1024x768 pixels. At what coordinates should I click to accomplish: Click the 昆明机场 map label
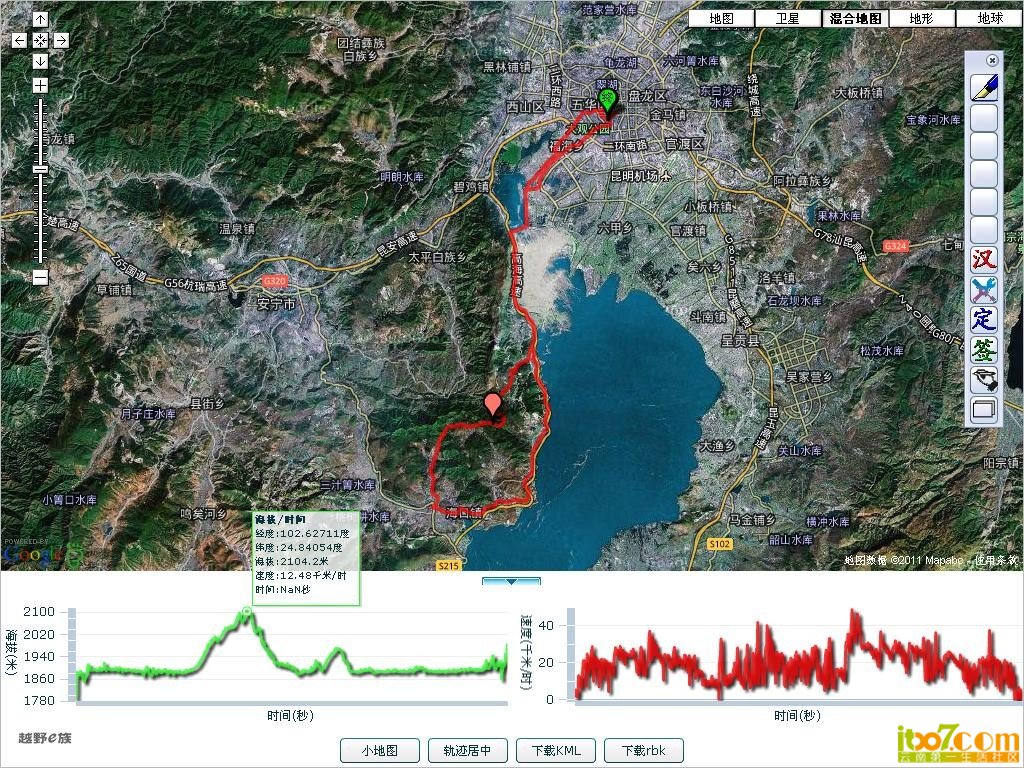coord(635,176)
